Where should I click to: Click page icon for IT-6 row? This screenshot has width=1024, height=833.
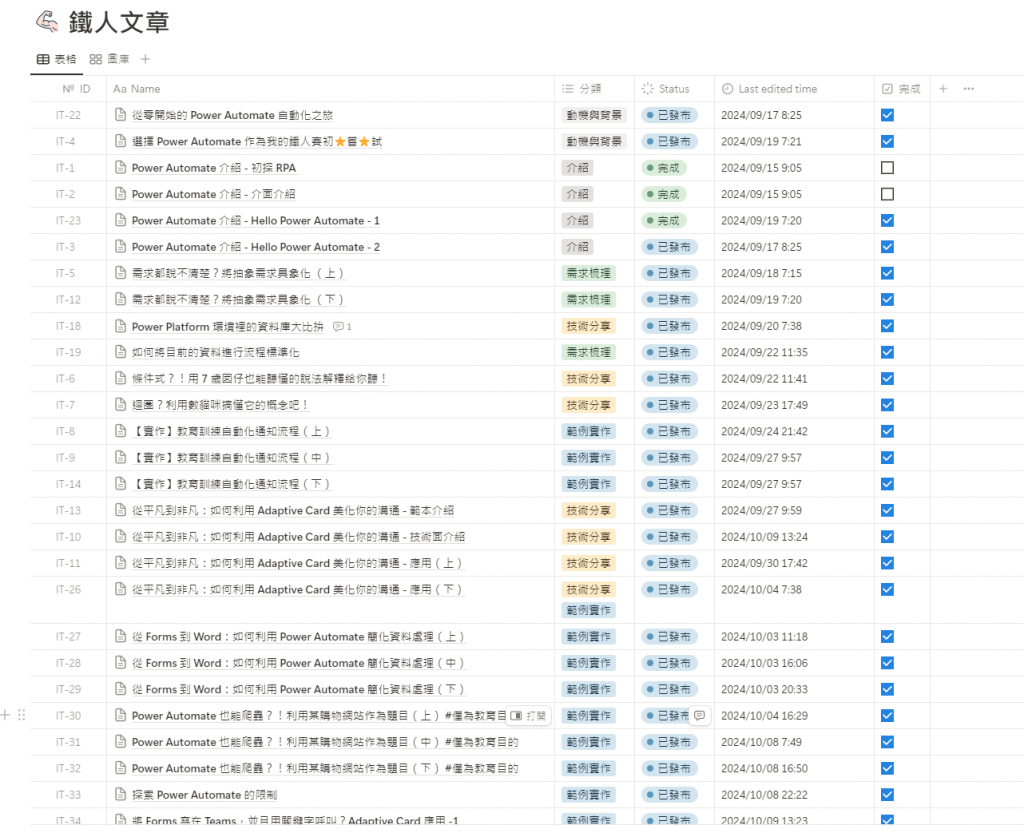(x=120, y=378)
